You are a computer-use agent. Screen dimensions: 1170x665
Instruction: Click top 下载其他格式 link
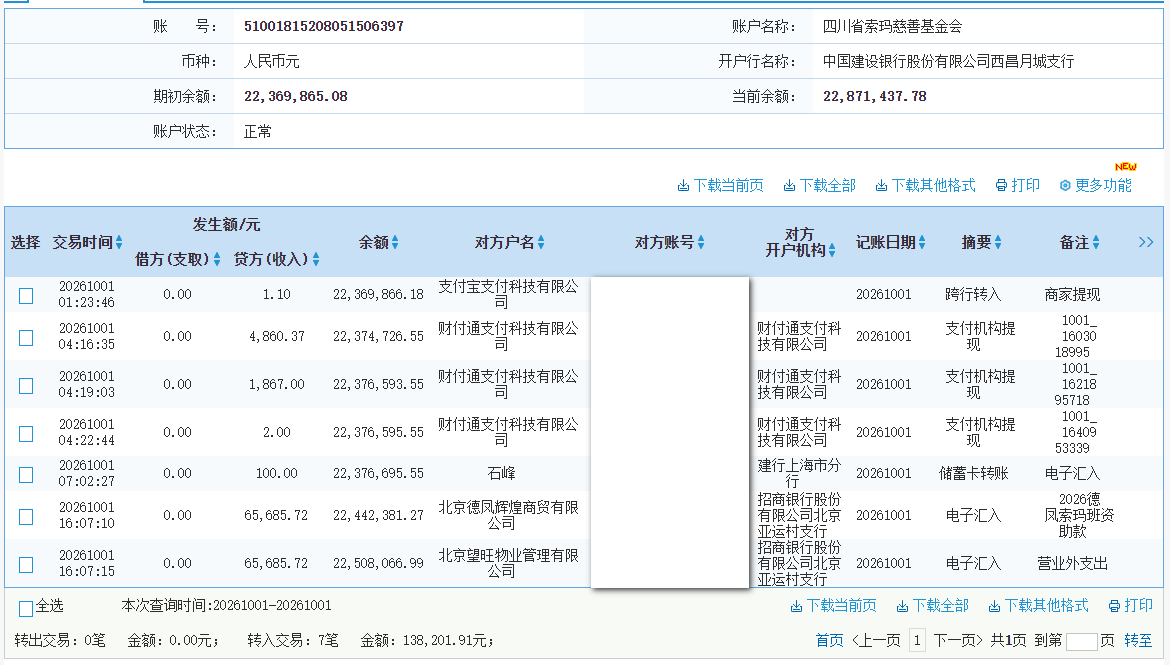(x=925, y=185)
